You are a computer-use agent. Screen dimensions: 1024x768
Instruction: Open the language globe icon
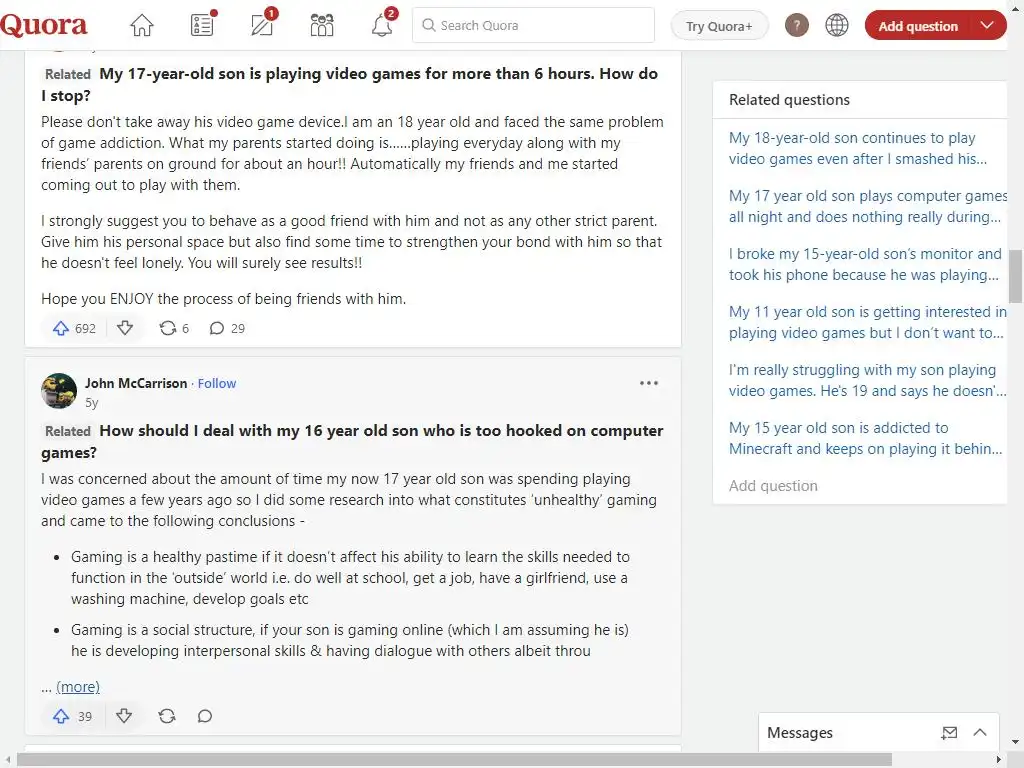tap(837, 25)
